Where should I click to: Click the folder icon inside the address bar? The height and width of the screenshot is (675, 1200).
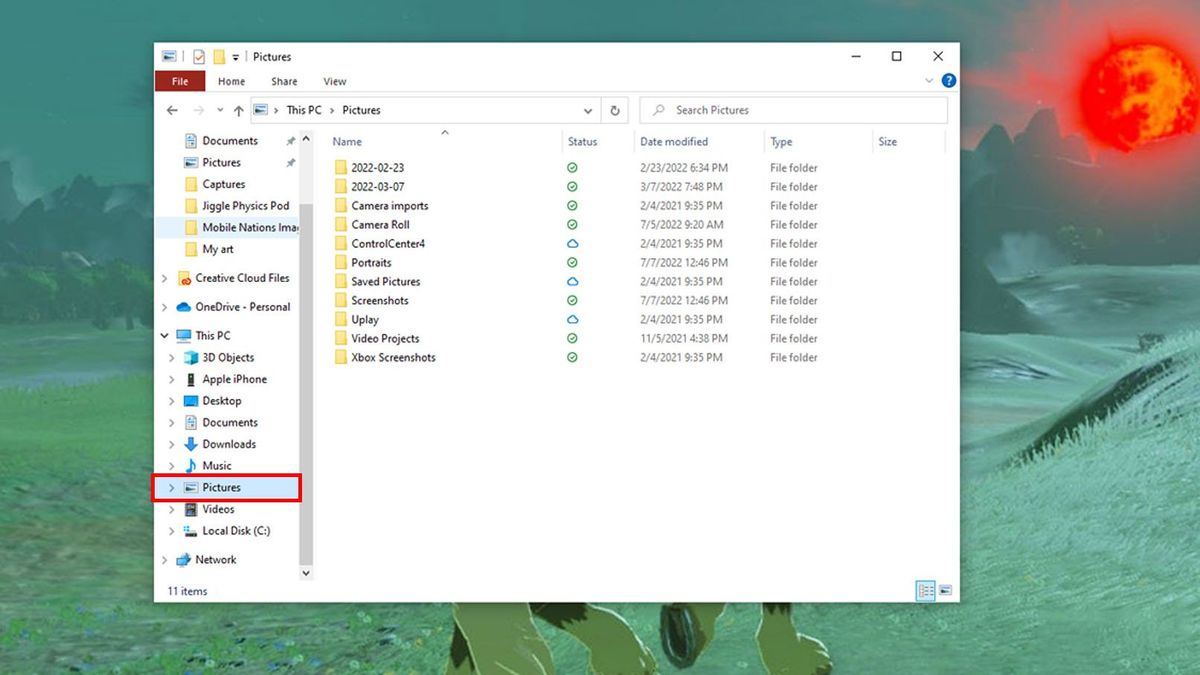point(261,110)
